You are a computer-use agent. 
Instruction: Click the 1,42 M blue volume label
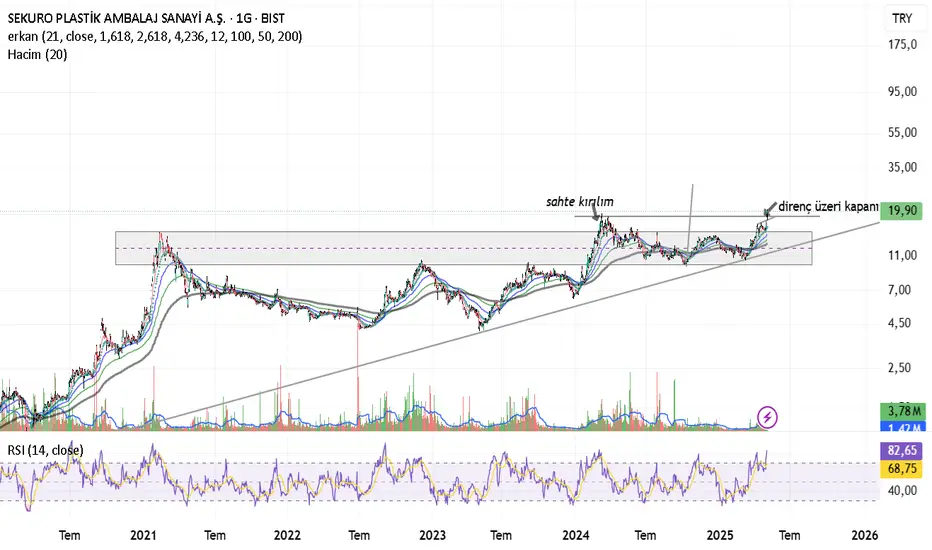pos(901,426)
